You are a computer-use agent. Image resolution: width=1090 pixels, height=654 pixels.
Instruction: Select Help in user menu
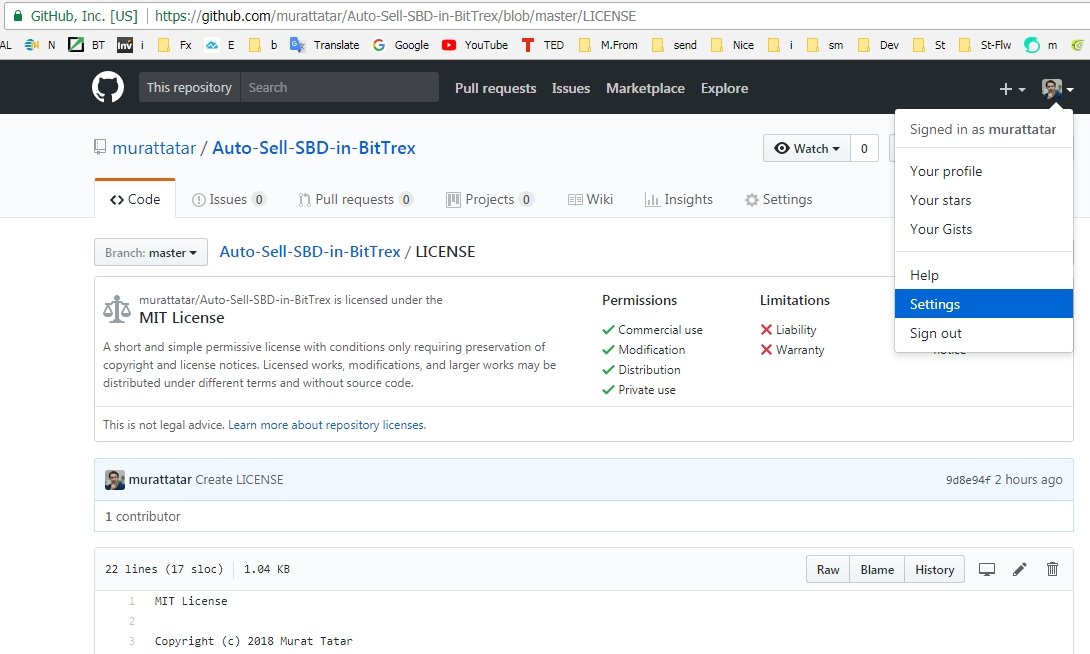point(984,275)
